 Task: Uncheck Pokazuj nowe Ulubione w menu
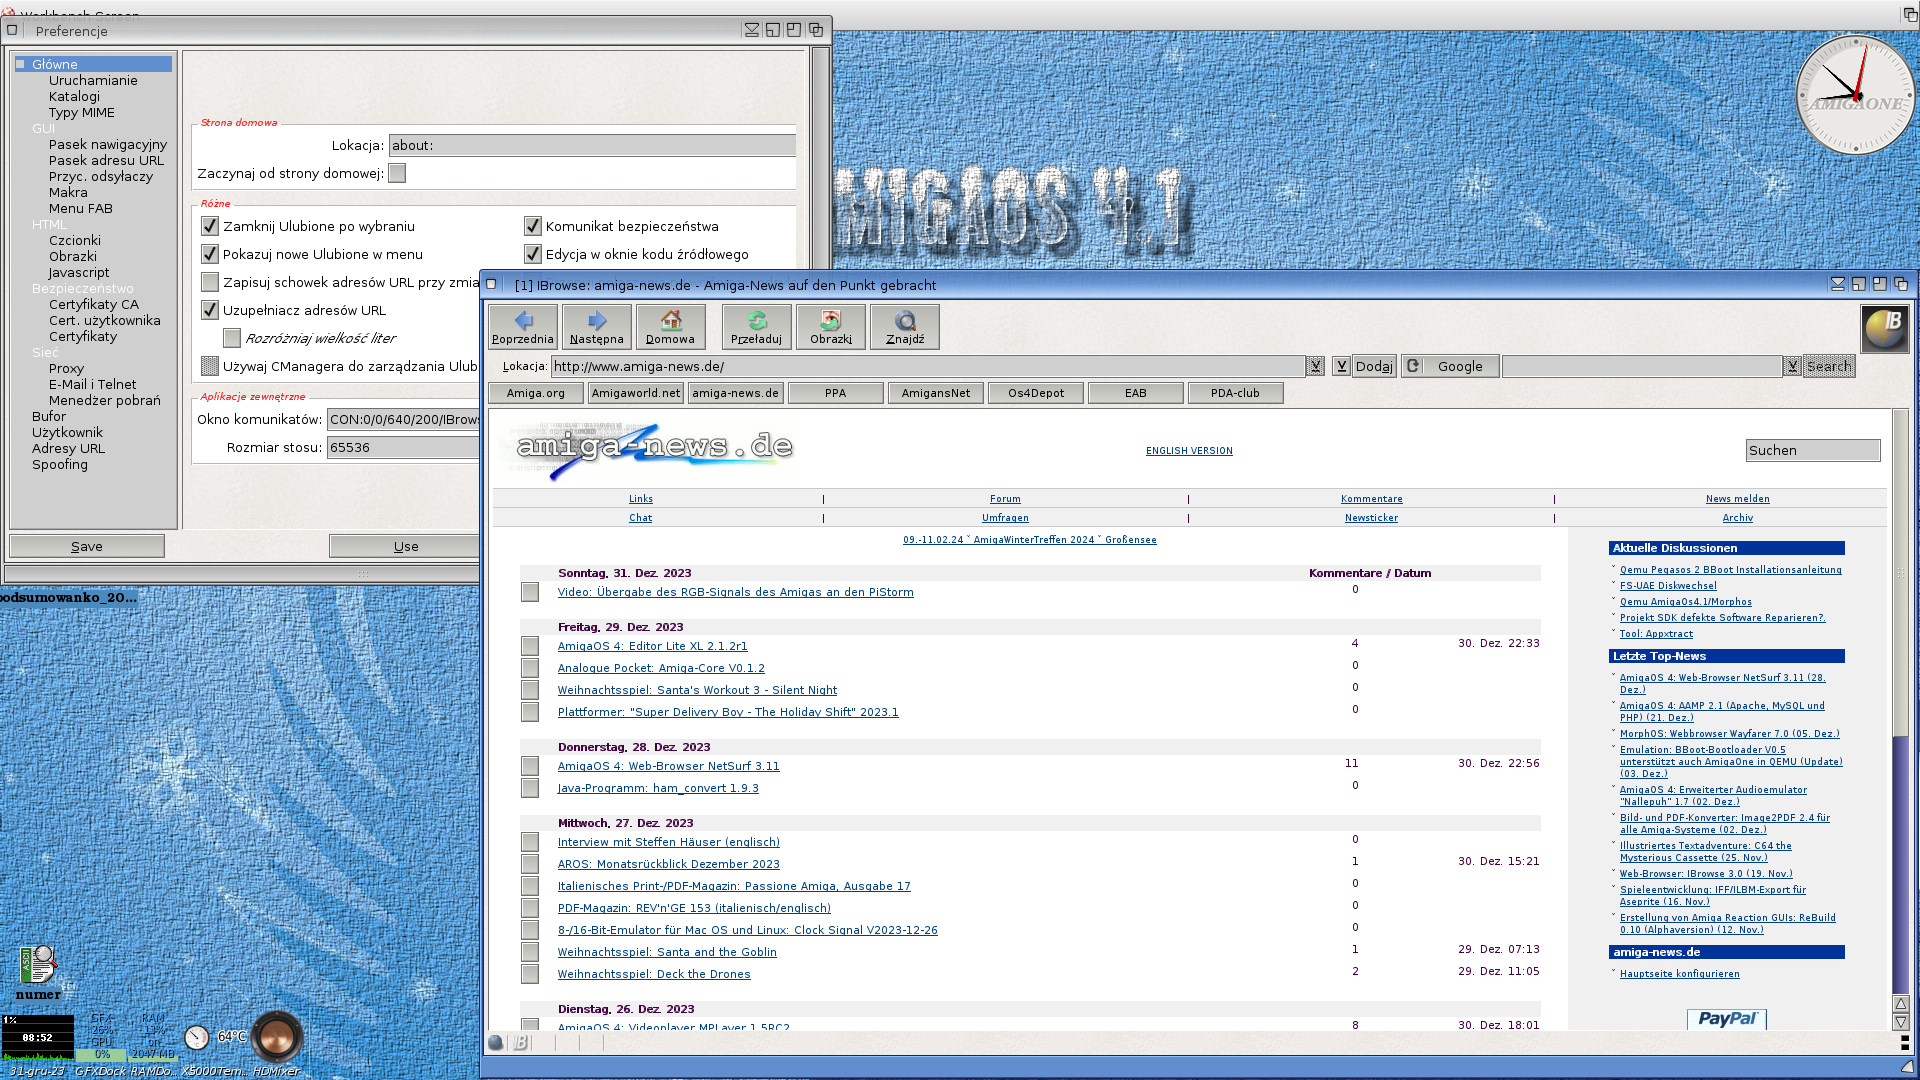click(210, 254)
